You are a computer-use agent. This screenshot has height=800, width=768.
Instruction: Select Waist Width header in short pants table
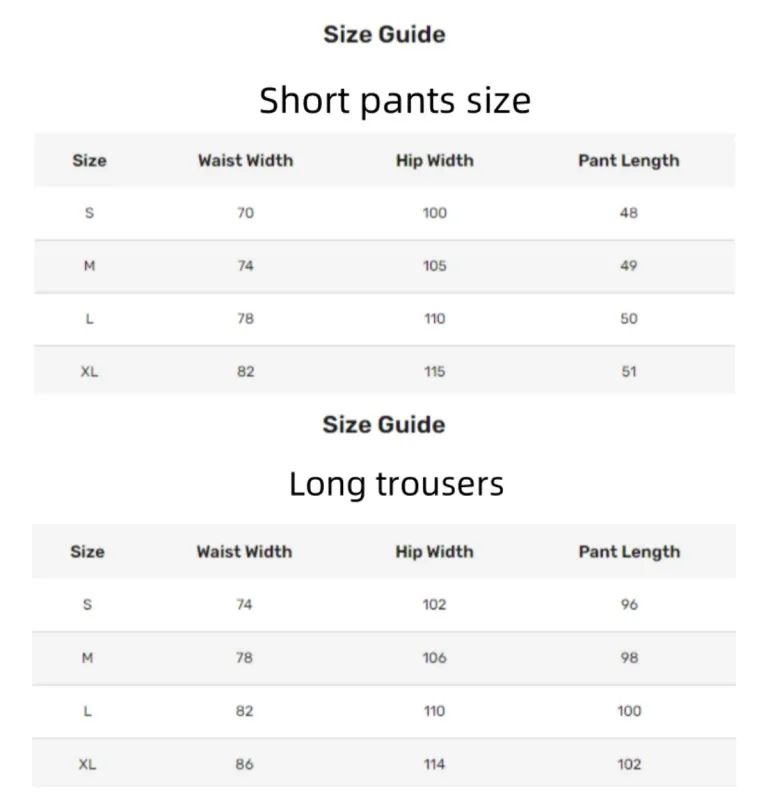coord(245,161)
